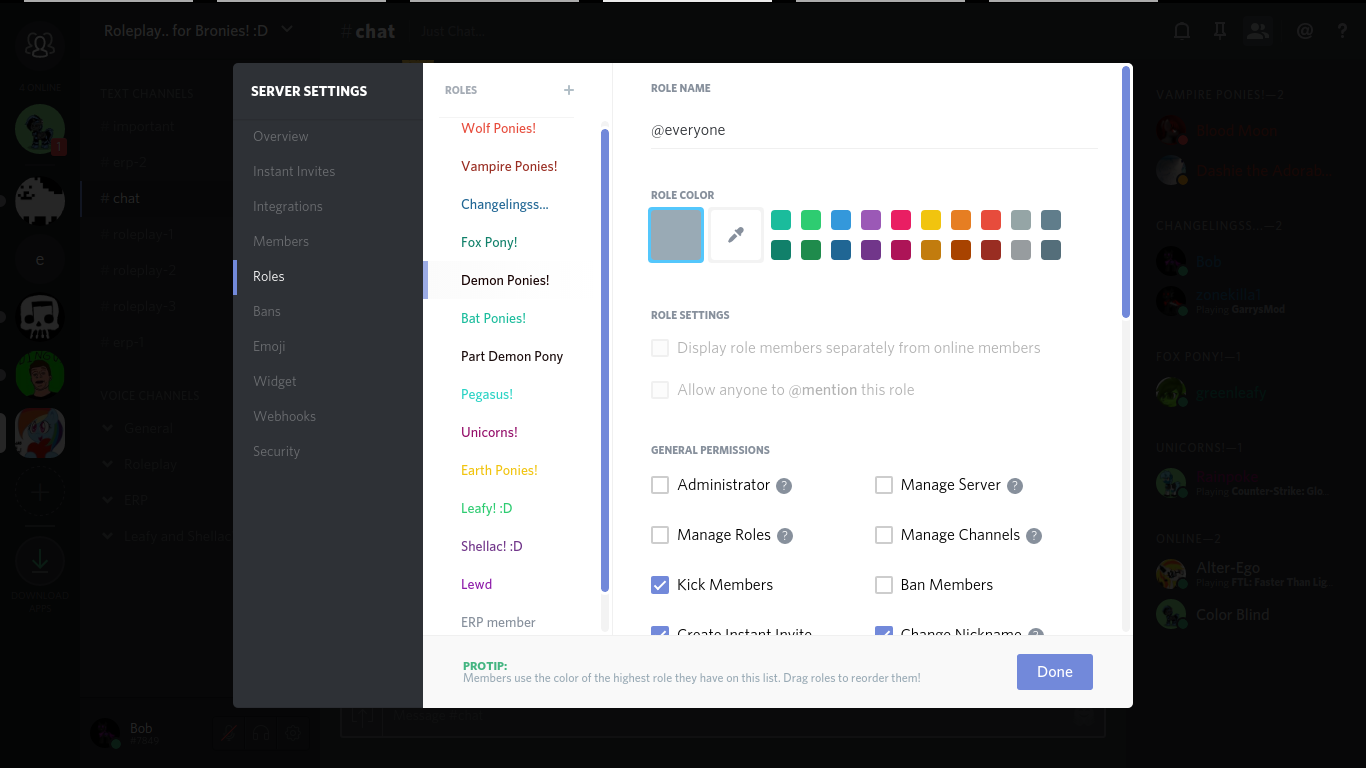
Task: Enable the Manage Roles checkbox
Action: tap(660, 535)
